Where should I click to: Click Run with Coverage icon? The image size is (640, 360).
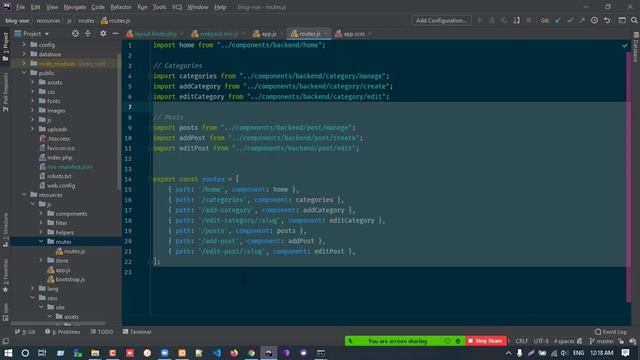504,20
